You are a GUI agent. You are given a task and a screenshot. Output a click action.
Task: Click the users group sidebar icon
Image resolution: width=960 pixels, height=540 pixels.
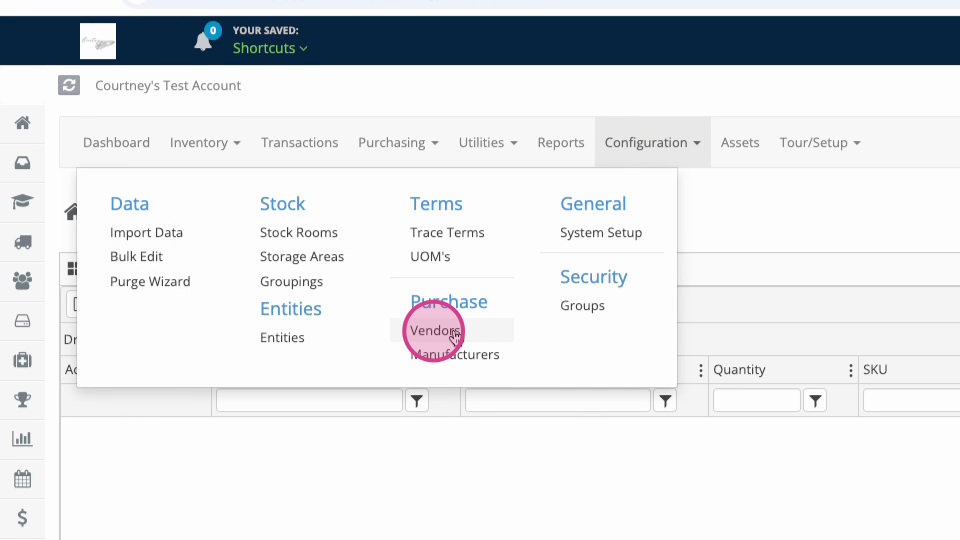pyautogui.click(x=23, y=281)
